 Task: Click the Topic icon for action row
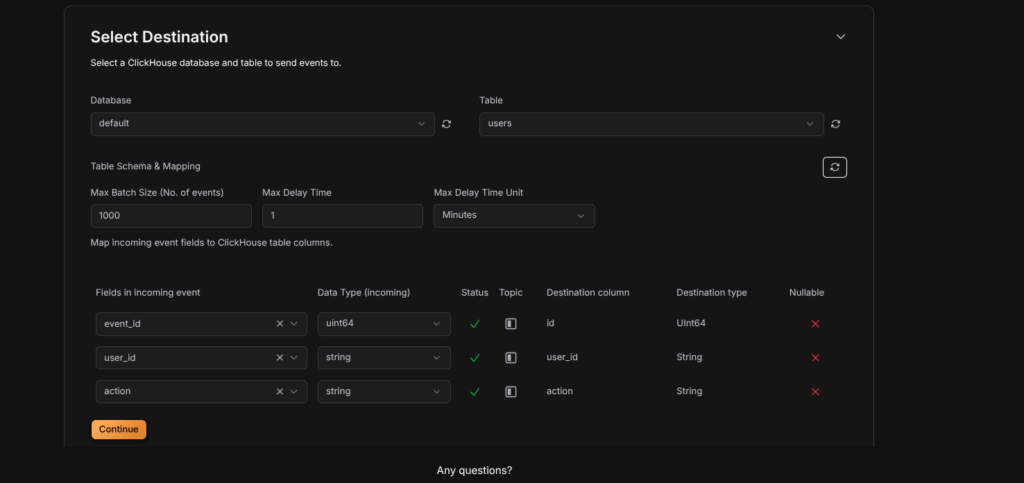[x=511, y=391]
